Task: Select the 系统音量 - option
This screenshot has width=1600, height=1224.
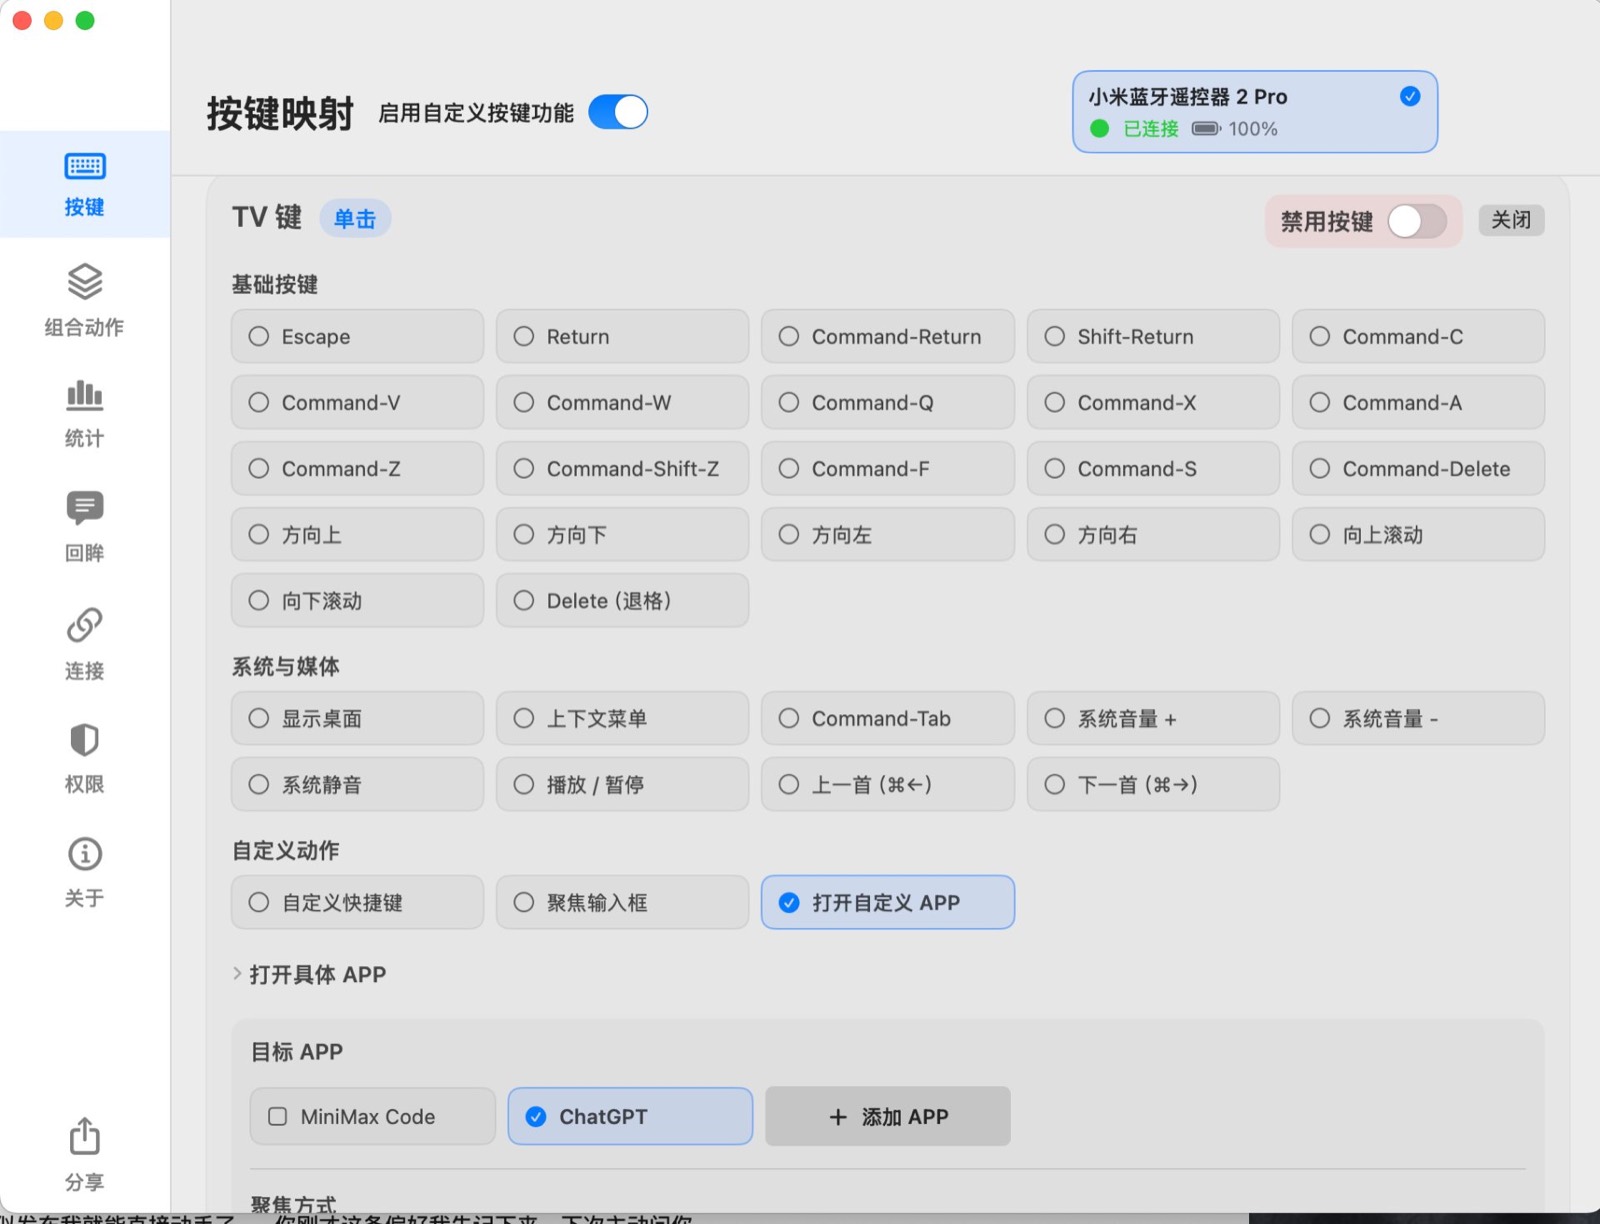Action: tap(1418, 718)
